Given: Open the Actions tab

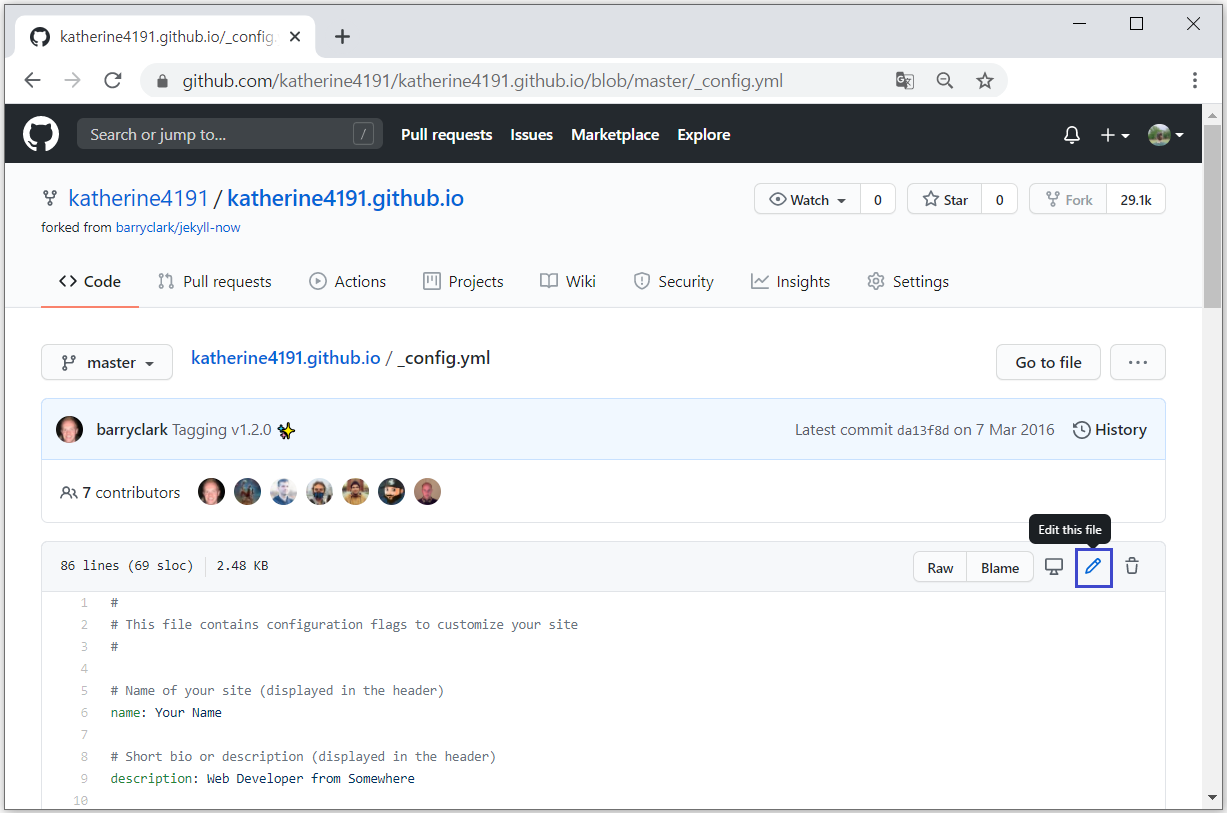Looking at the screenshot, I should (x=348, y=282).
